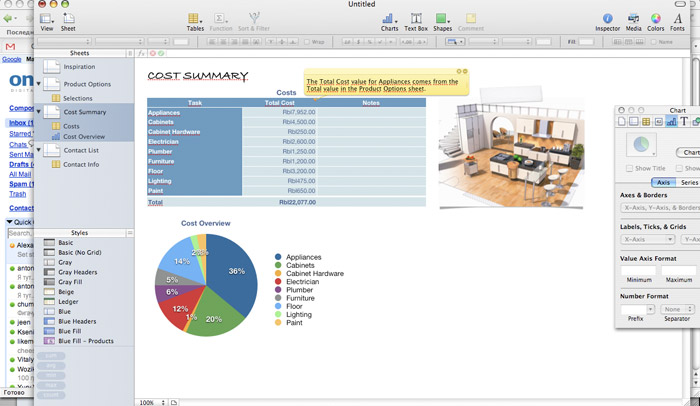This screenshot has width=700, height=406.
Task: Open Trash link in Gmail window
Action: point(17,194)
